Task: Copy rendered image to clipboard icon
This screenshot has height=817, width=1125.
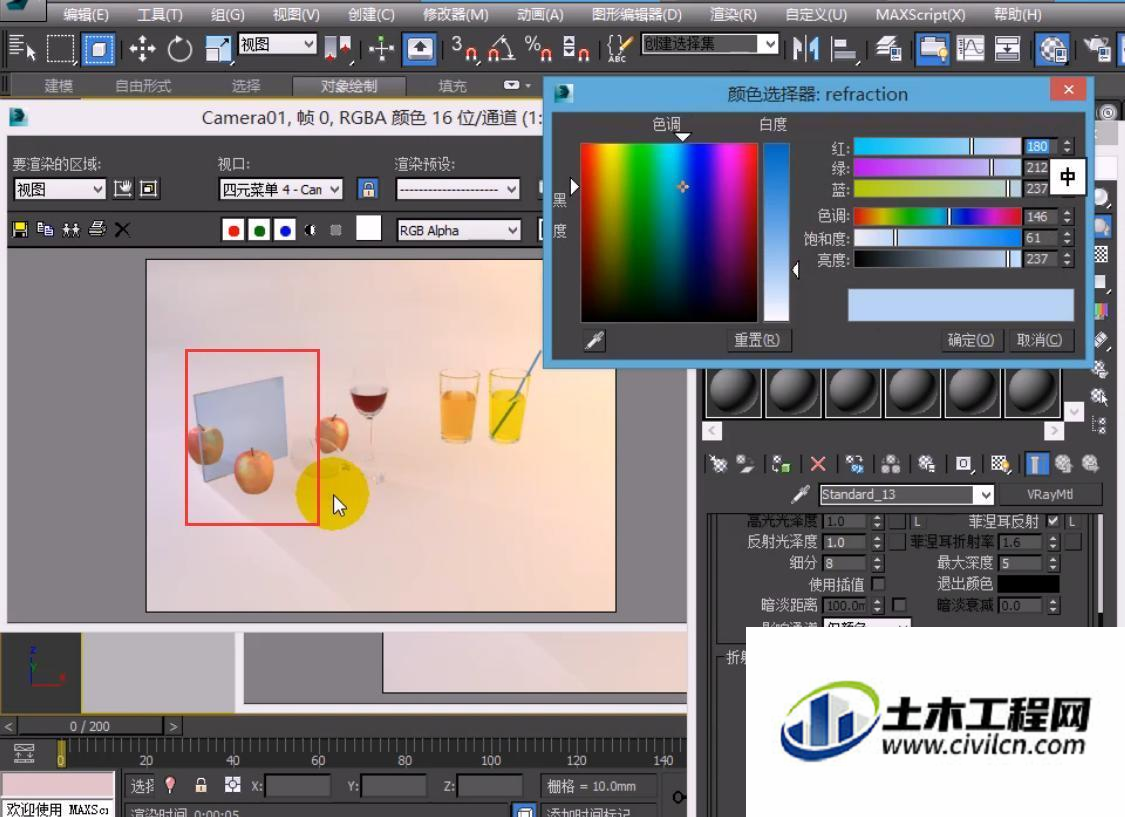Action: click(x=45, y=230)
